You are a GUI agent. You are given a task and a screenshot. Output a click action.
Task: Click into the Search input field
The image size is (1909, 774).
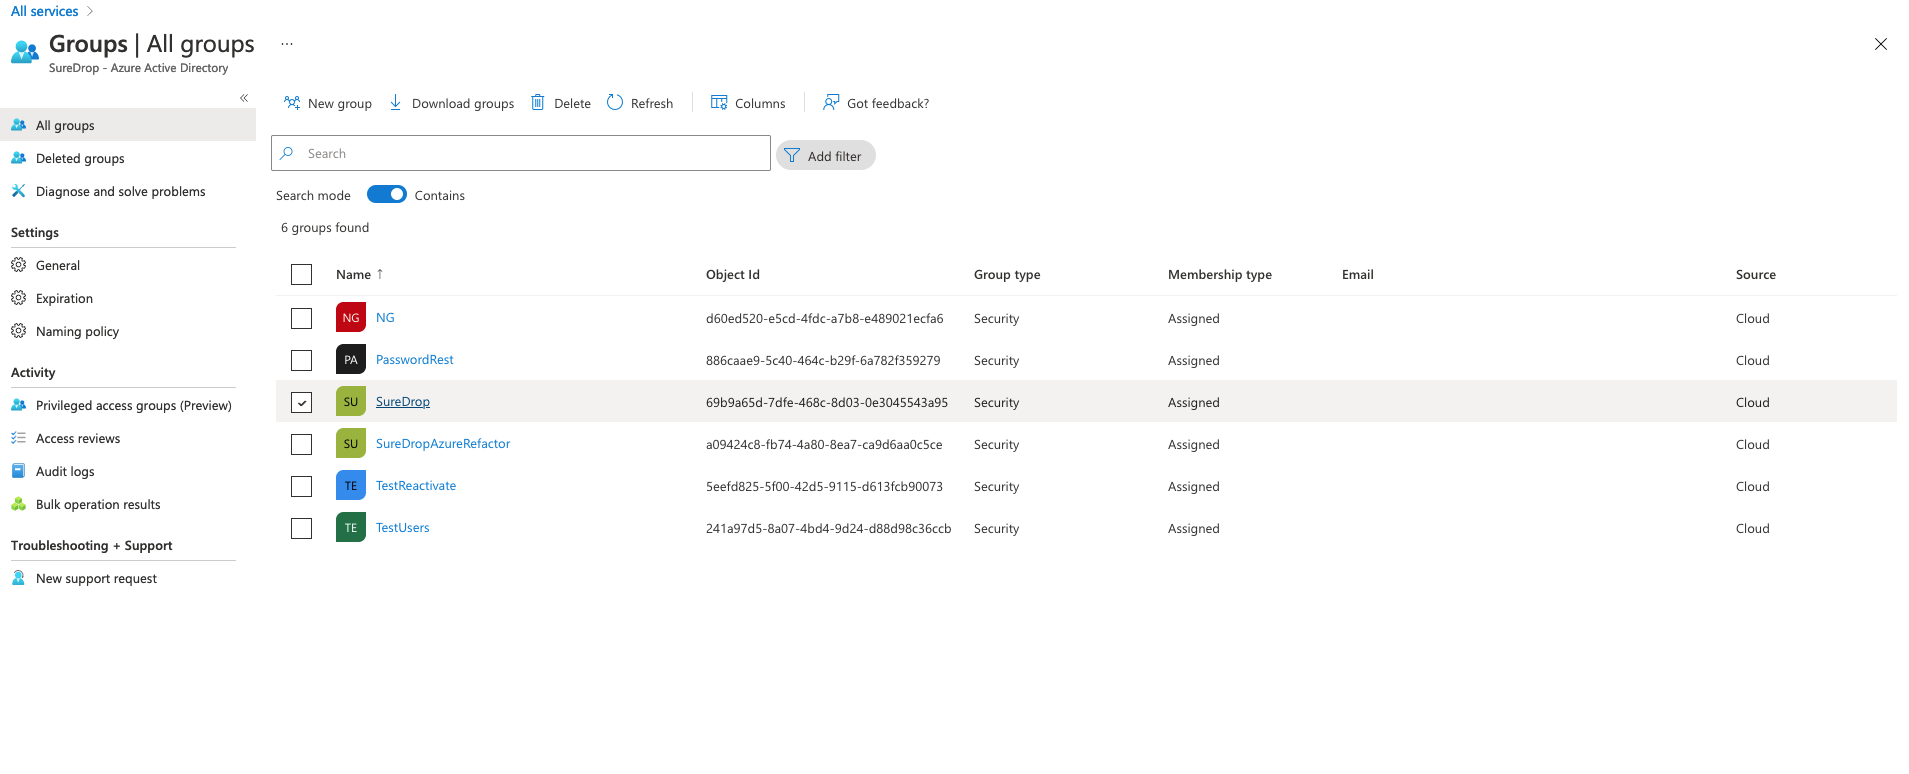pyautogui.click(x=521, y=153)
